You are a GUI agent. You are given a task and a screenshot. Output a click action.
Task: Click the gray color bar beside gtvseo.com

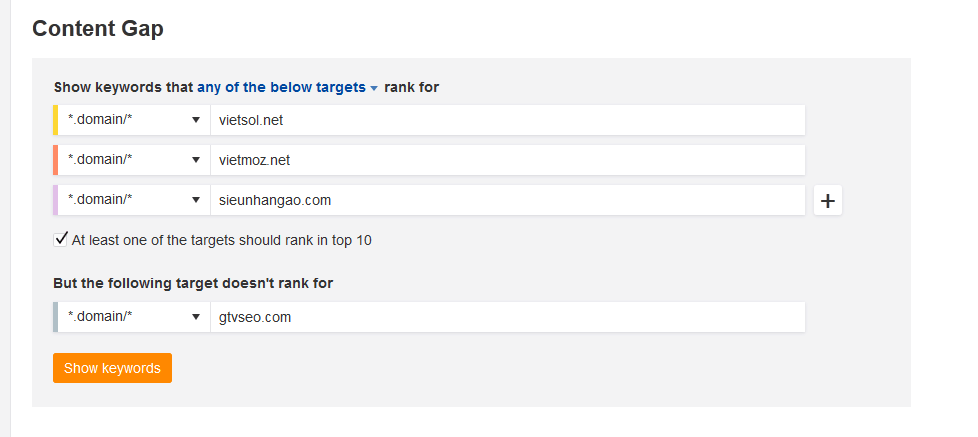pyautogui.click(x=56, y=317)
